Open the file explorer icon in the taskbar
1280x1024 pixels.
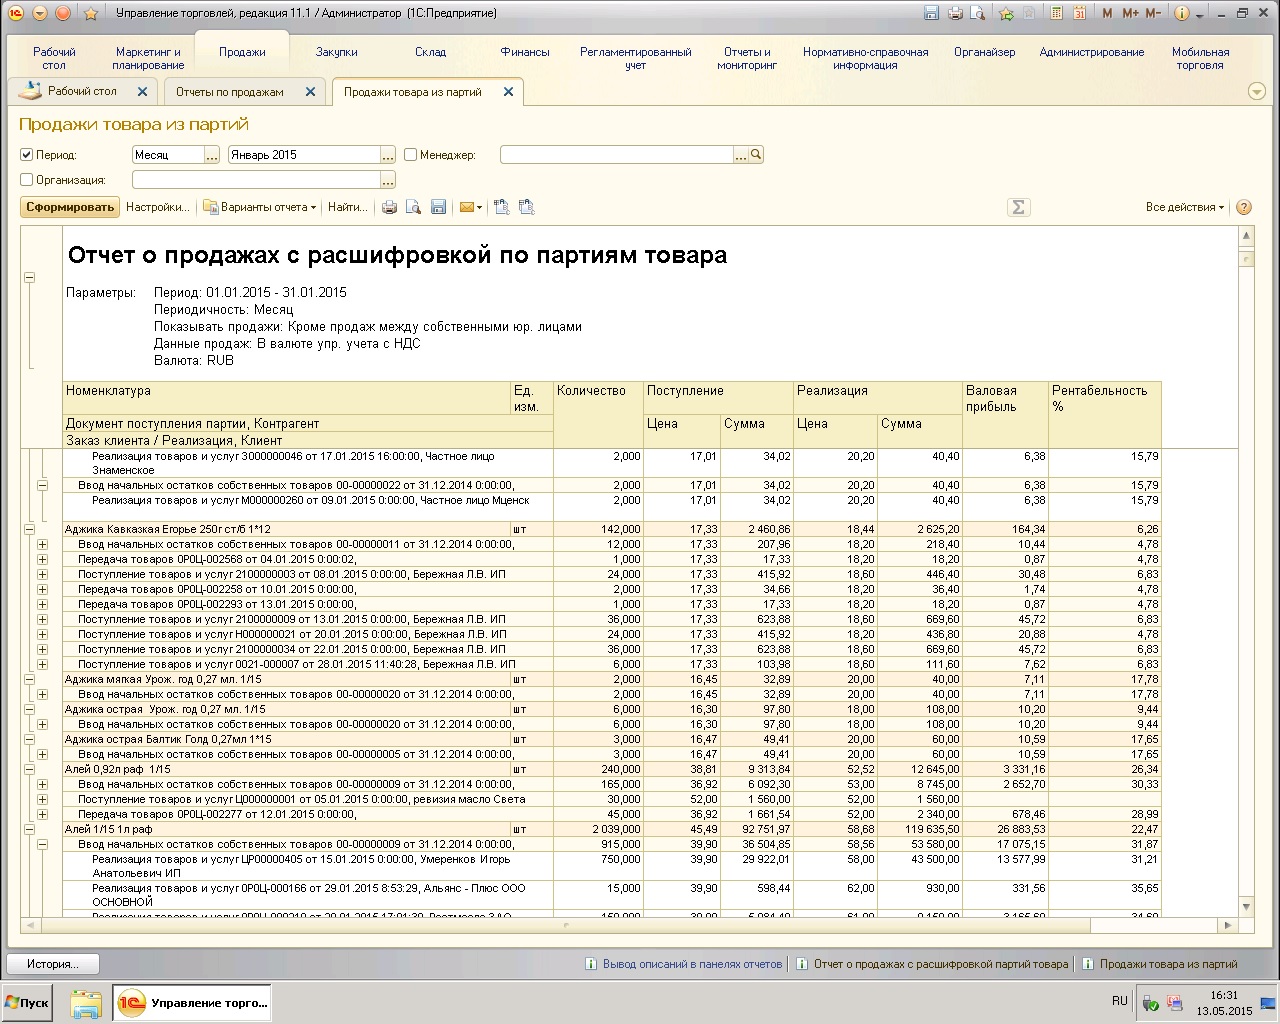(86, 1003)
